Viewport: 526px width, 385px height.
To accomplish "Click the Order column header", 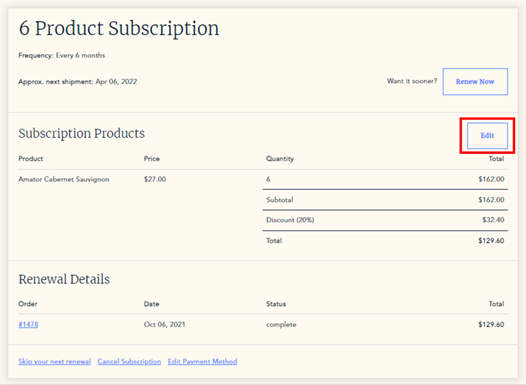I will pyautogui.click(x=28, y=304).
